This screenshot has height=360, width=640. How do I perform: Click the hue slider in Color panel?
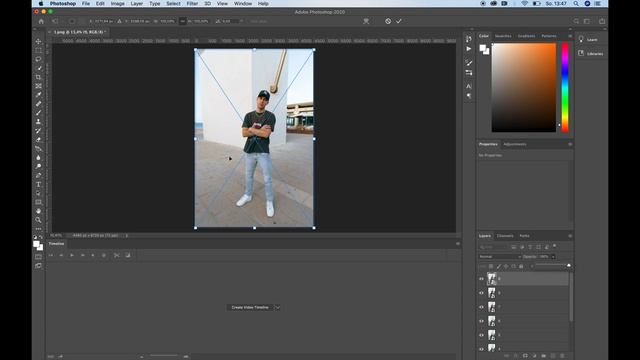coord(565,88)
